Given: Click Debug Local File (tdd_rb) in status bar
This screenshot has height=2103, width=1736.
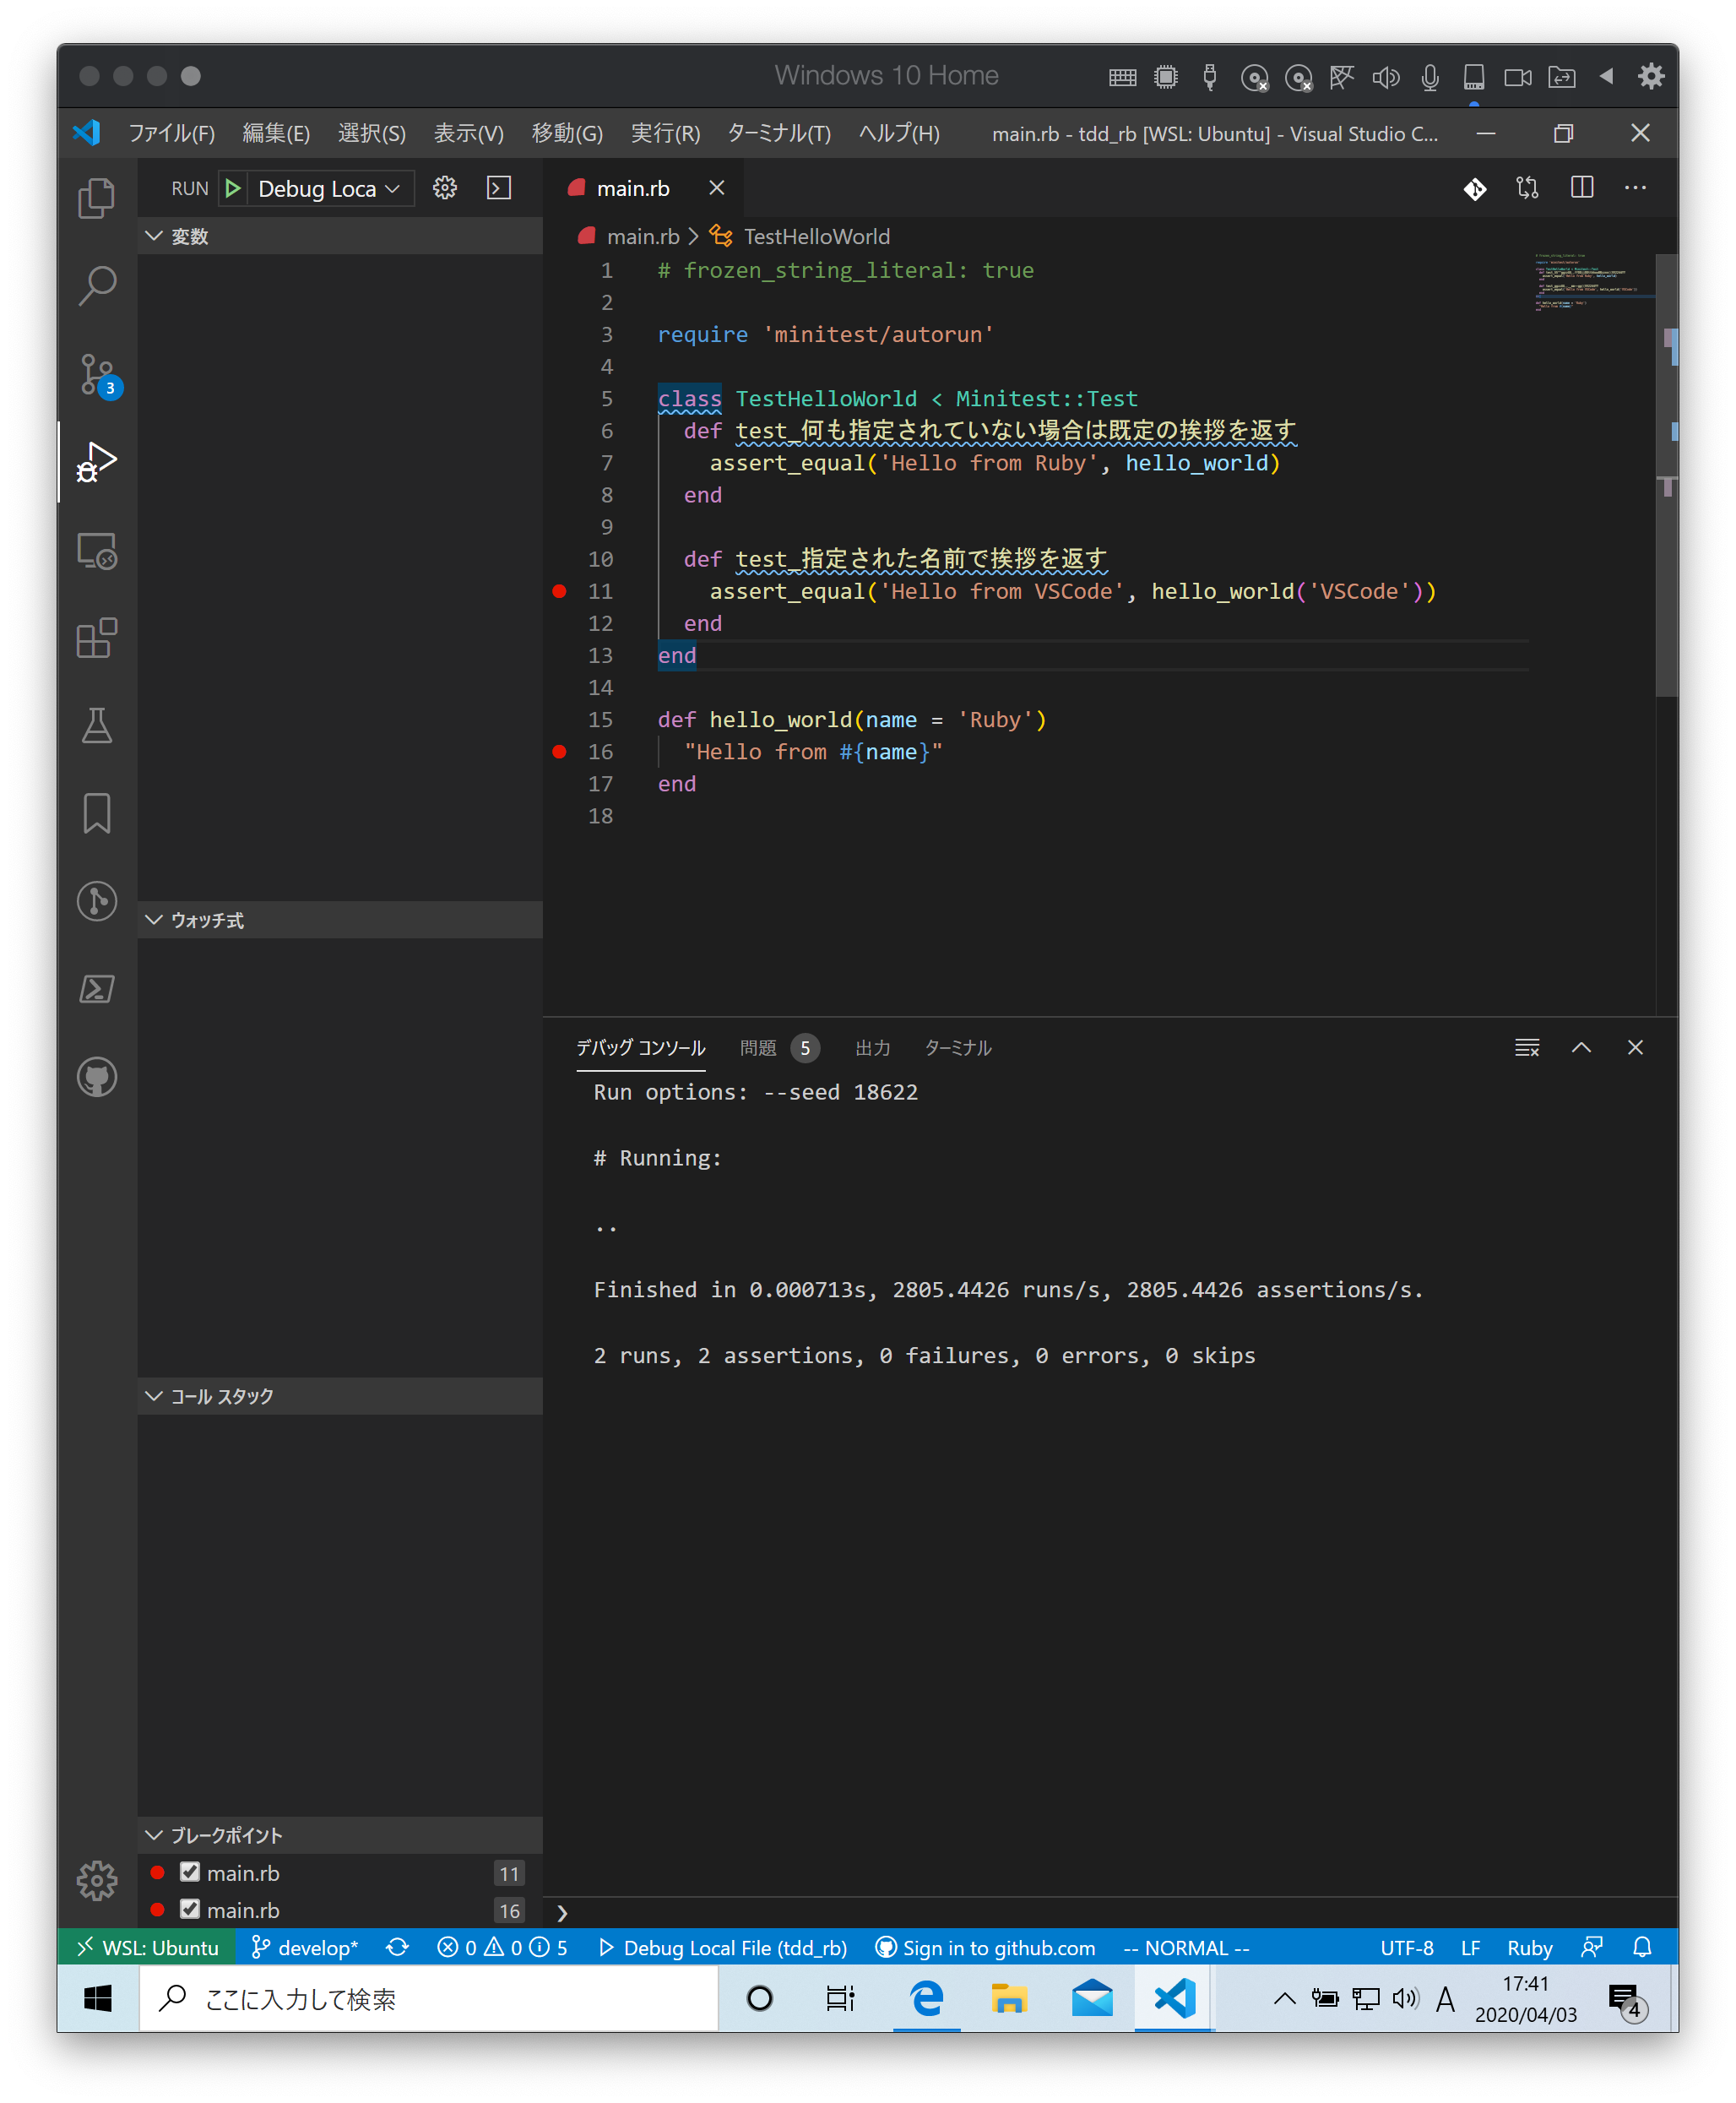Looking at the screenshot, I should tap(727, 1948).
